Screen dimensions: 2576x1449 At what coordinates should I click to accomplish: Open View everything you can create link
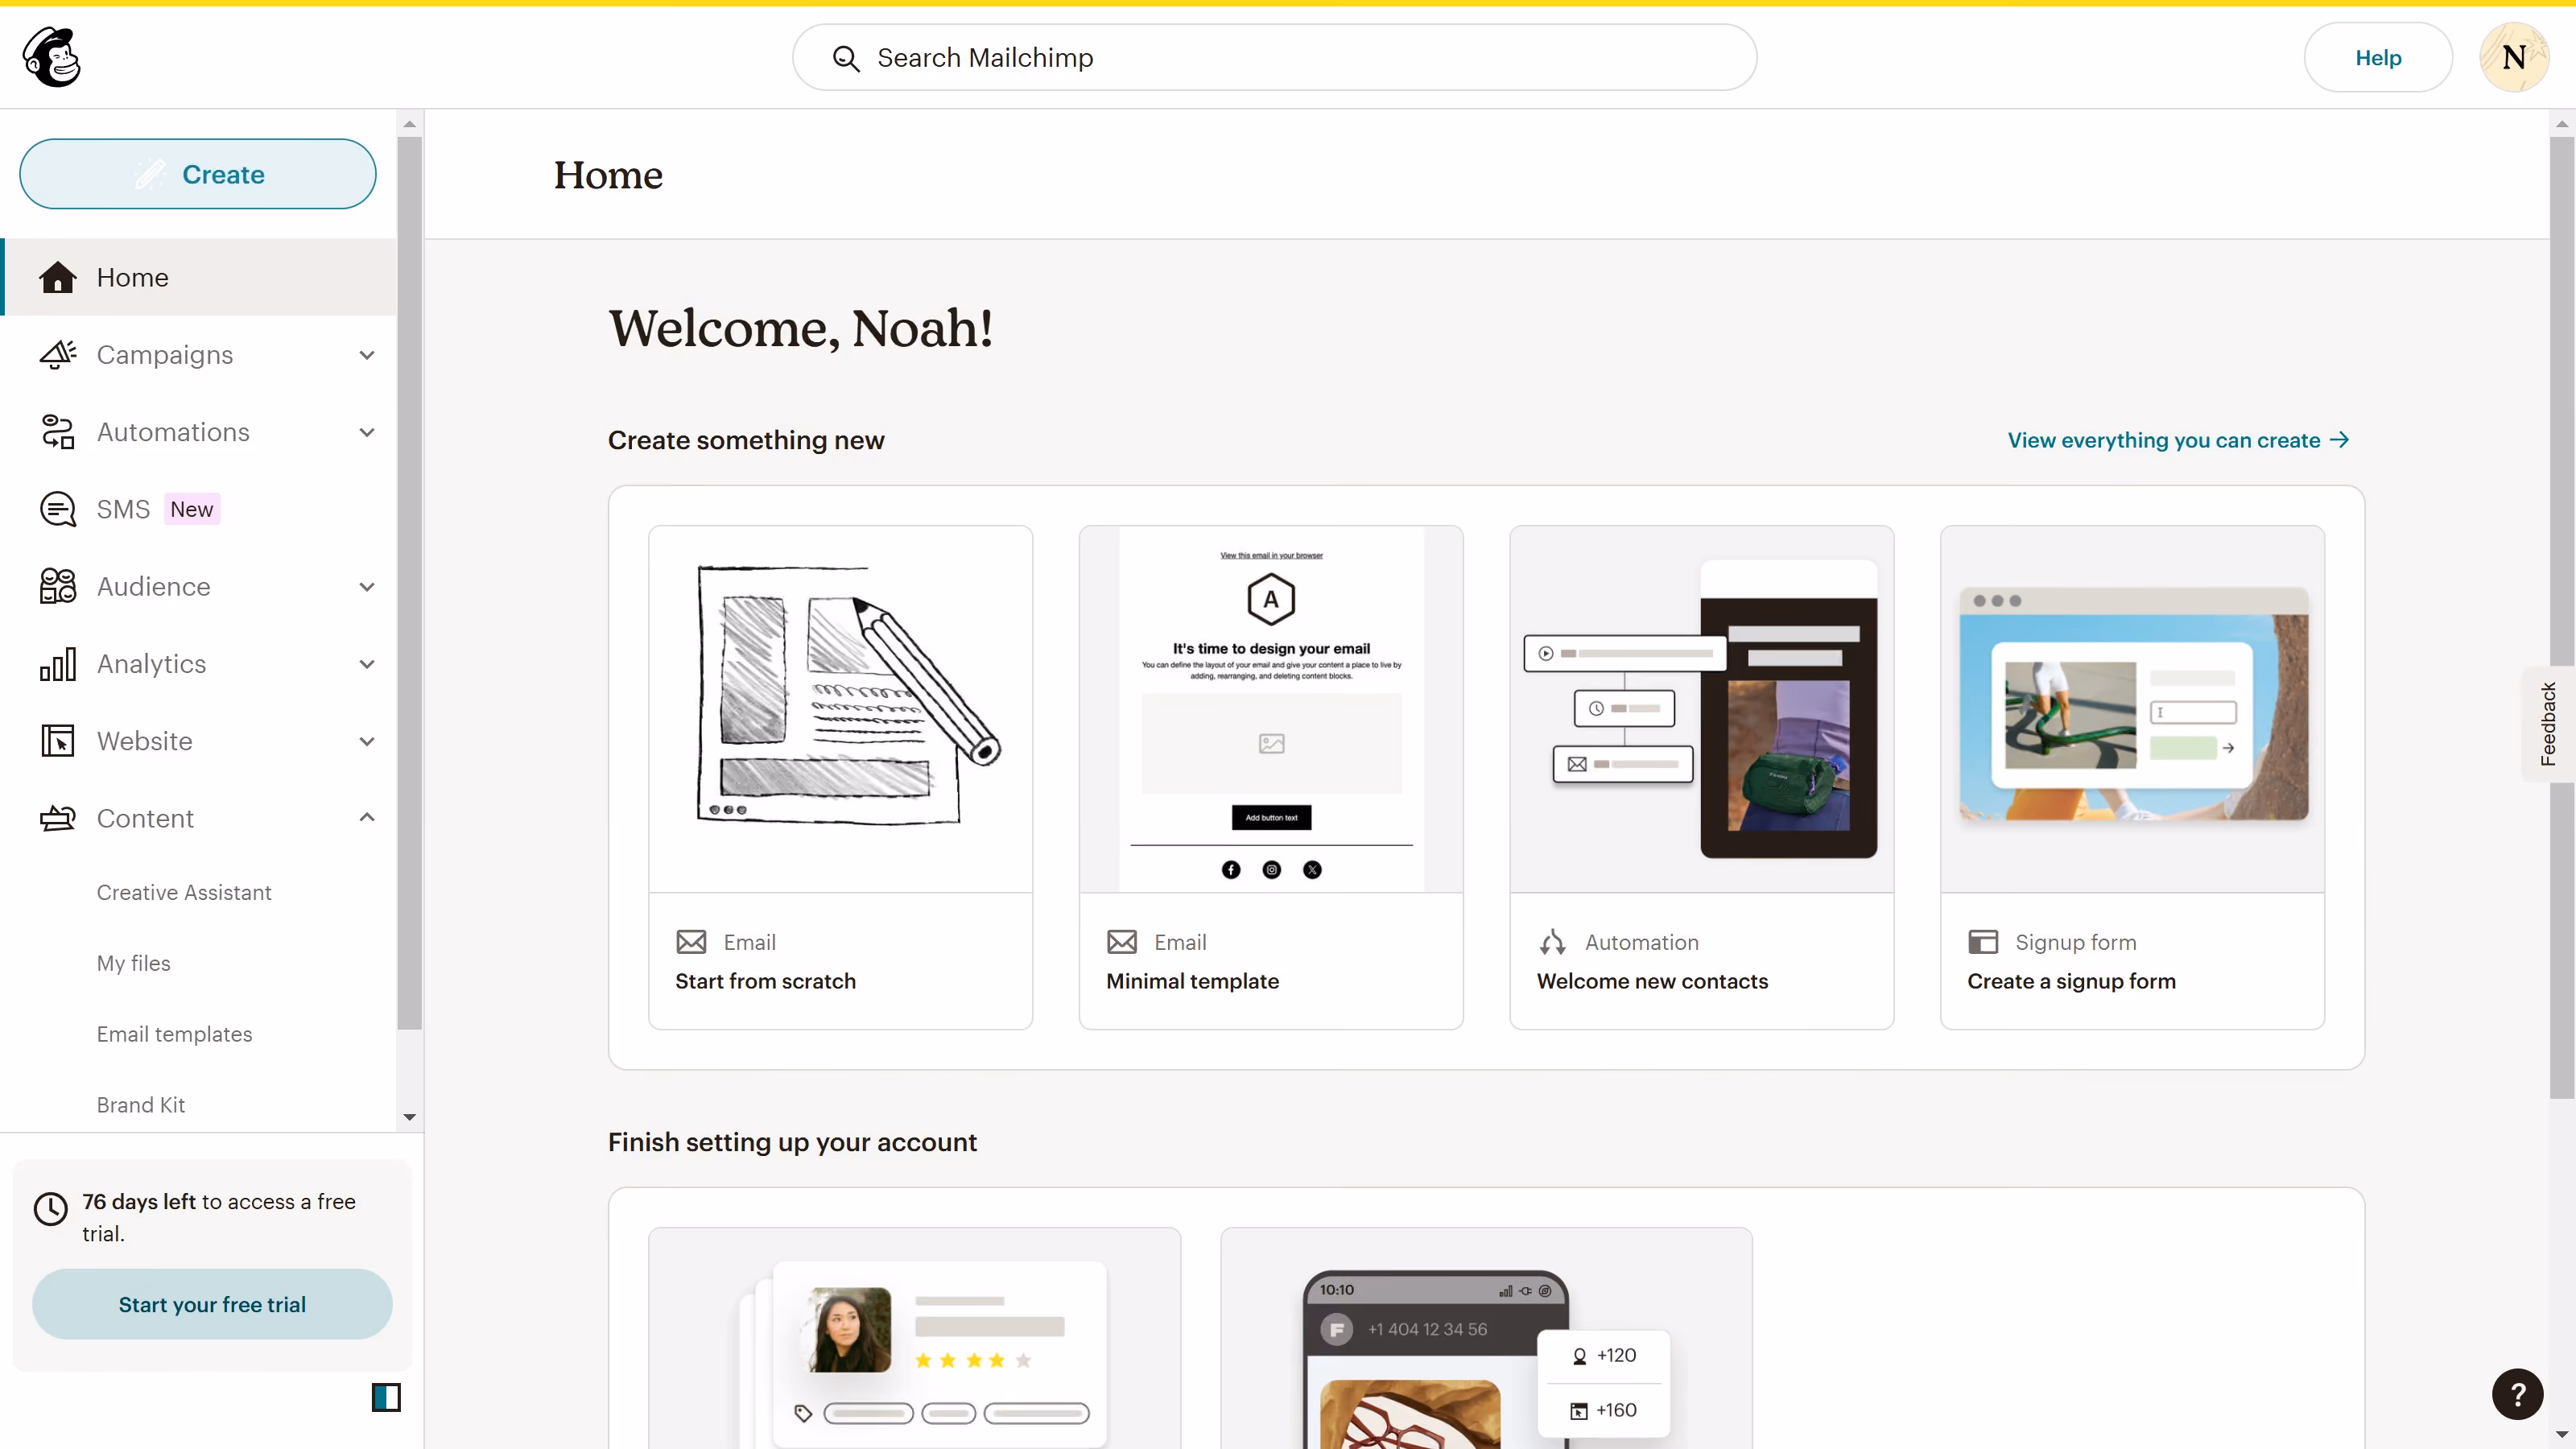(x=2178, y=440)
